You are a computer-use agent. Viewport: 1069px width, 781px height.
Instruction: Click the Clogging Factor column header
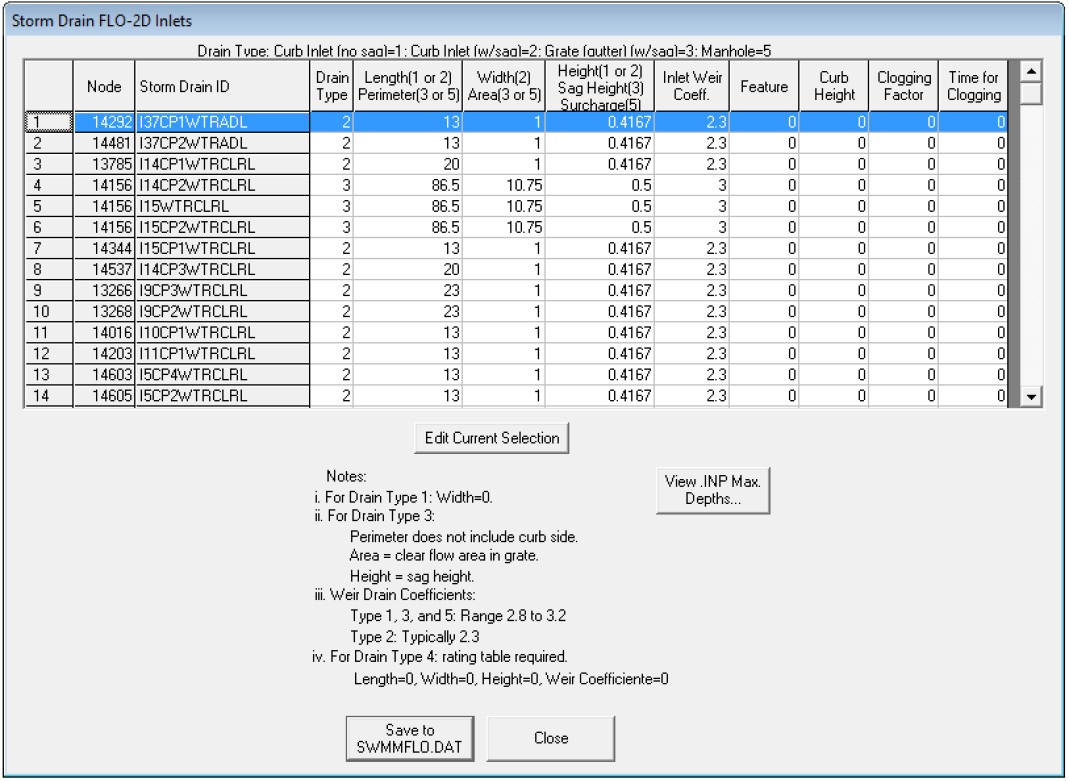tap(903, 87)
